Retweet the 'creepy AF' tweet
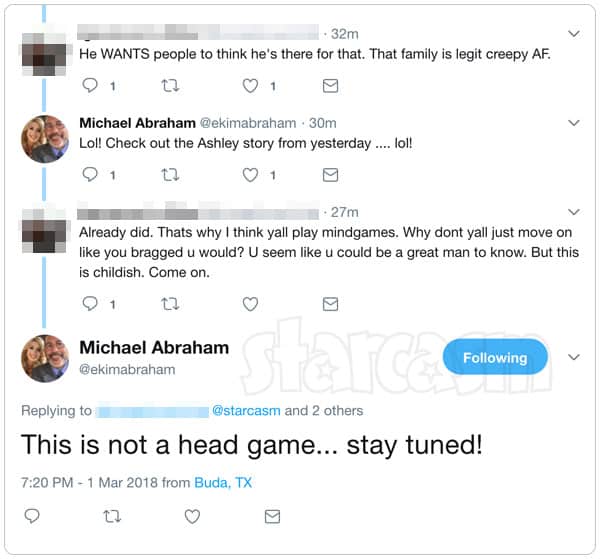The height and width of the screenshot is (559, 600). (x=170, y=86)
